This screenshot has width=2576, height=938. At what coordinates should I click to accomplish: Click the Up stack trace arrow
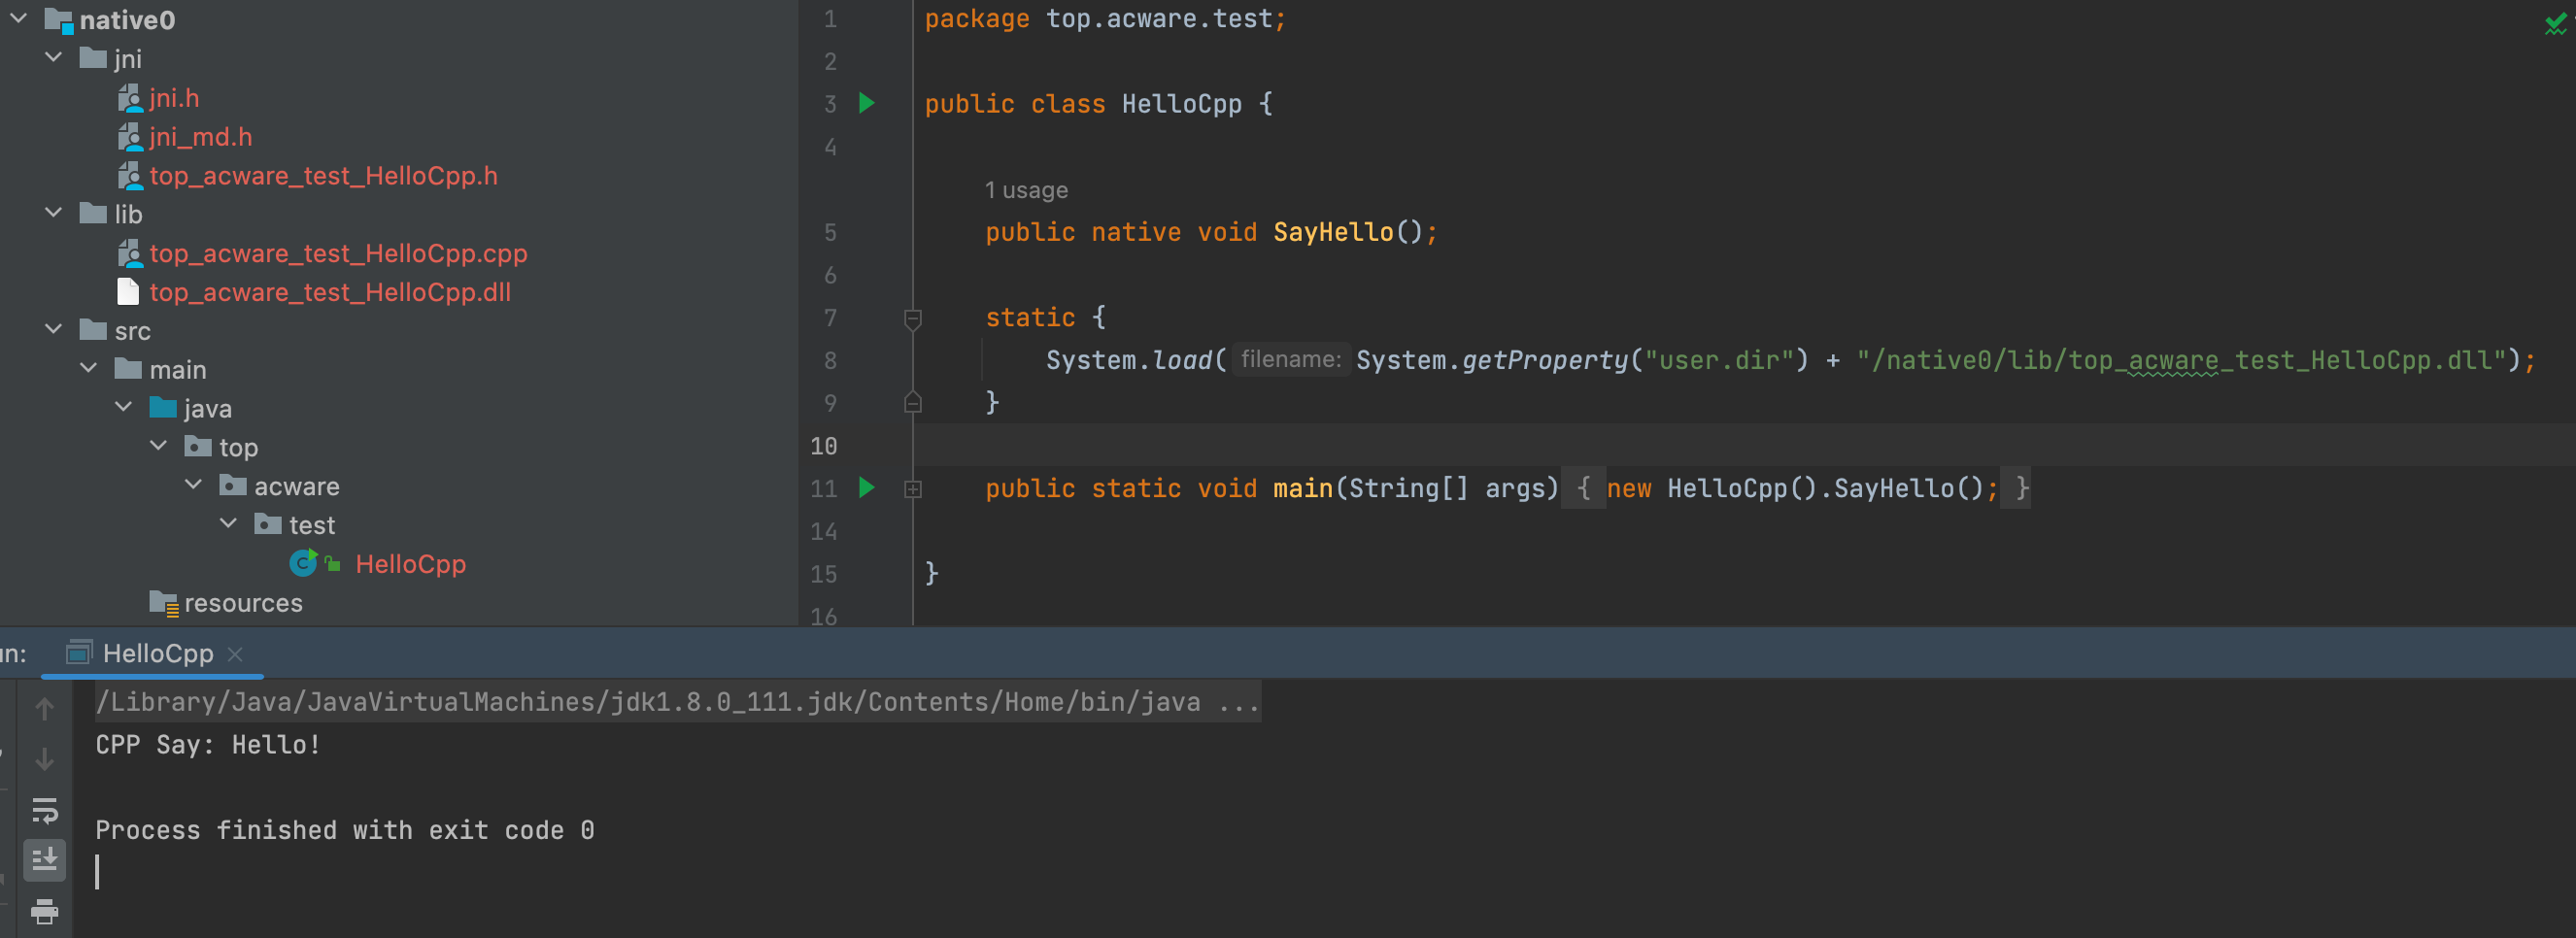45,709
